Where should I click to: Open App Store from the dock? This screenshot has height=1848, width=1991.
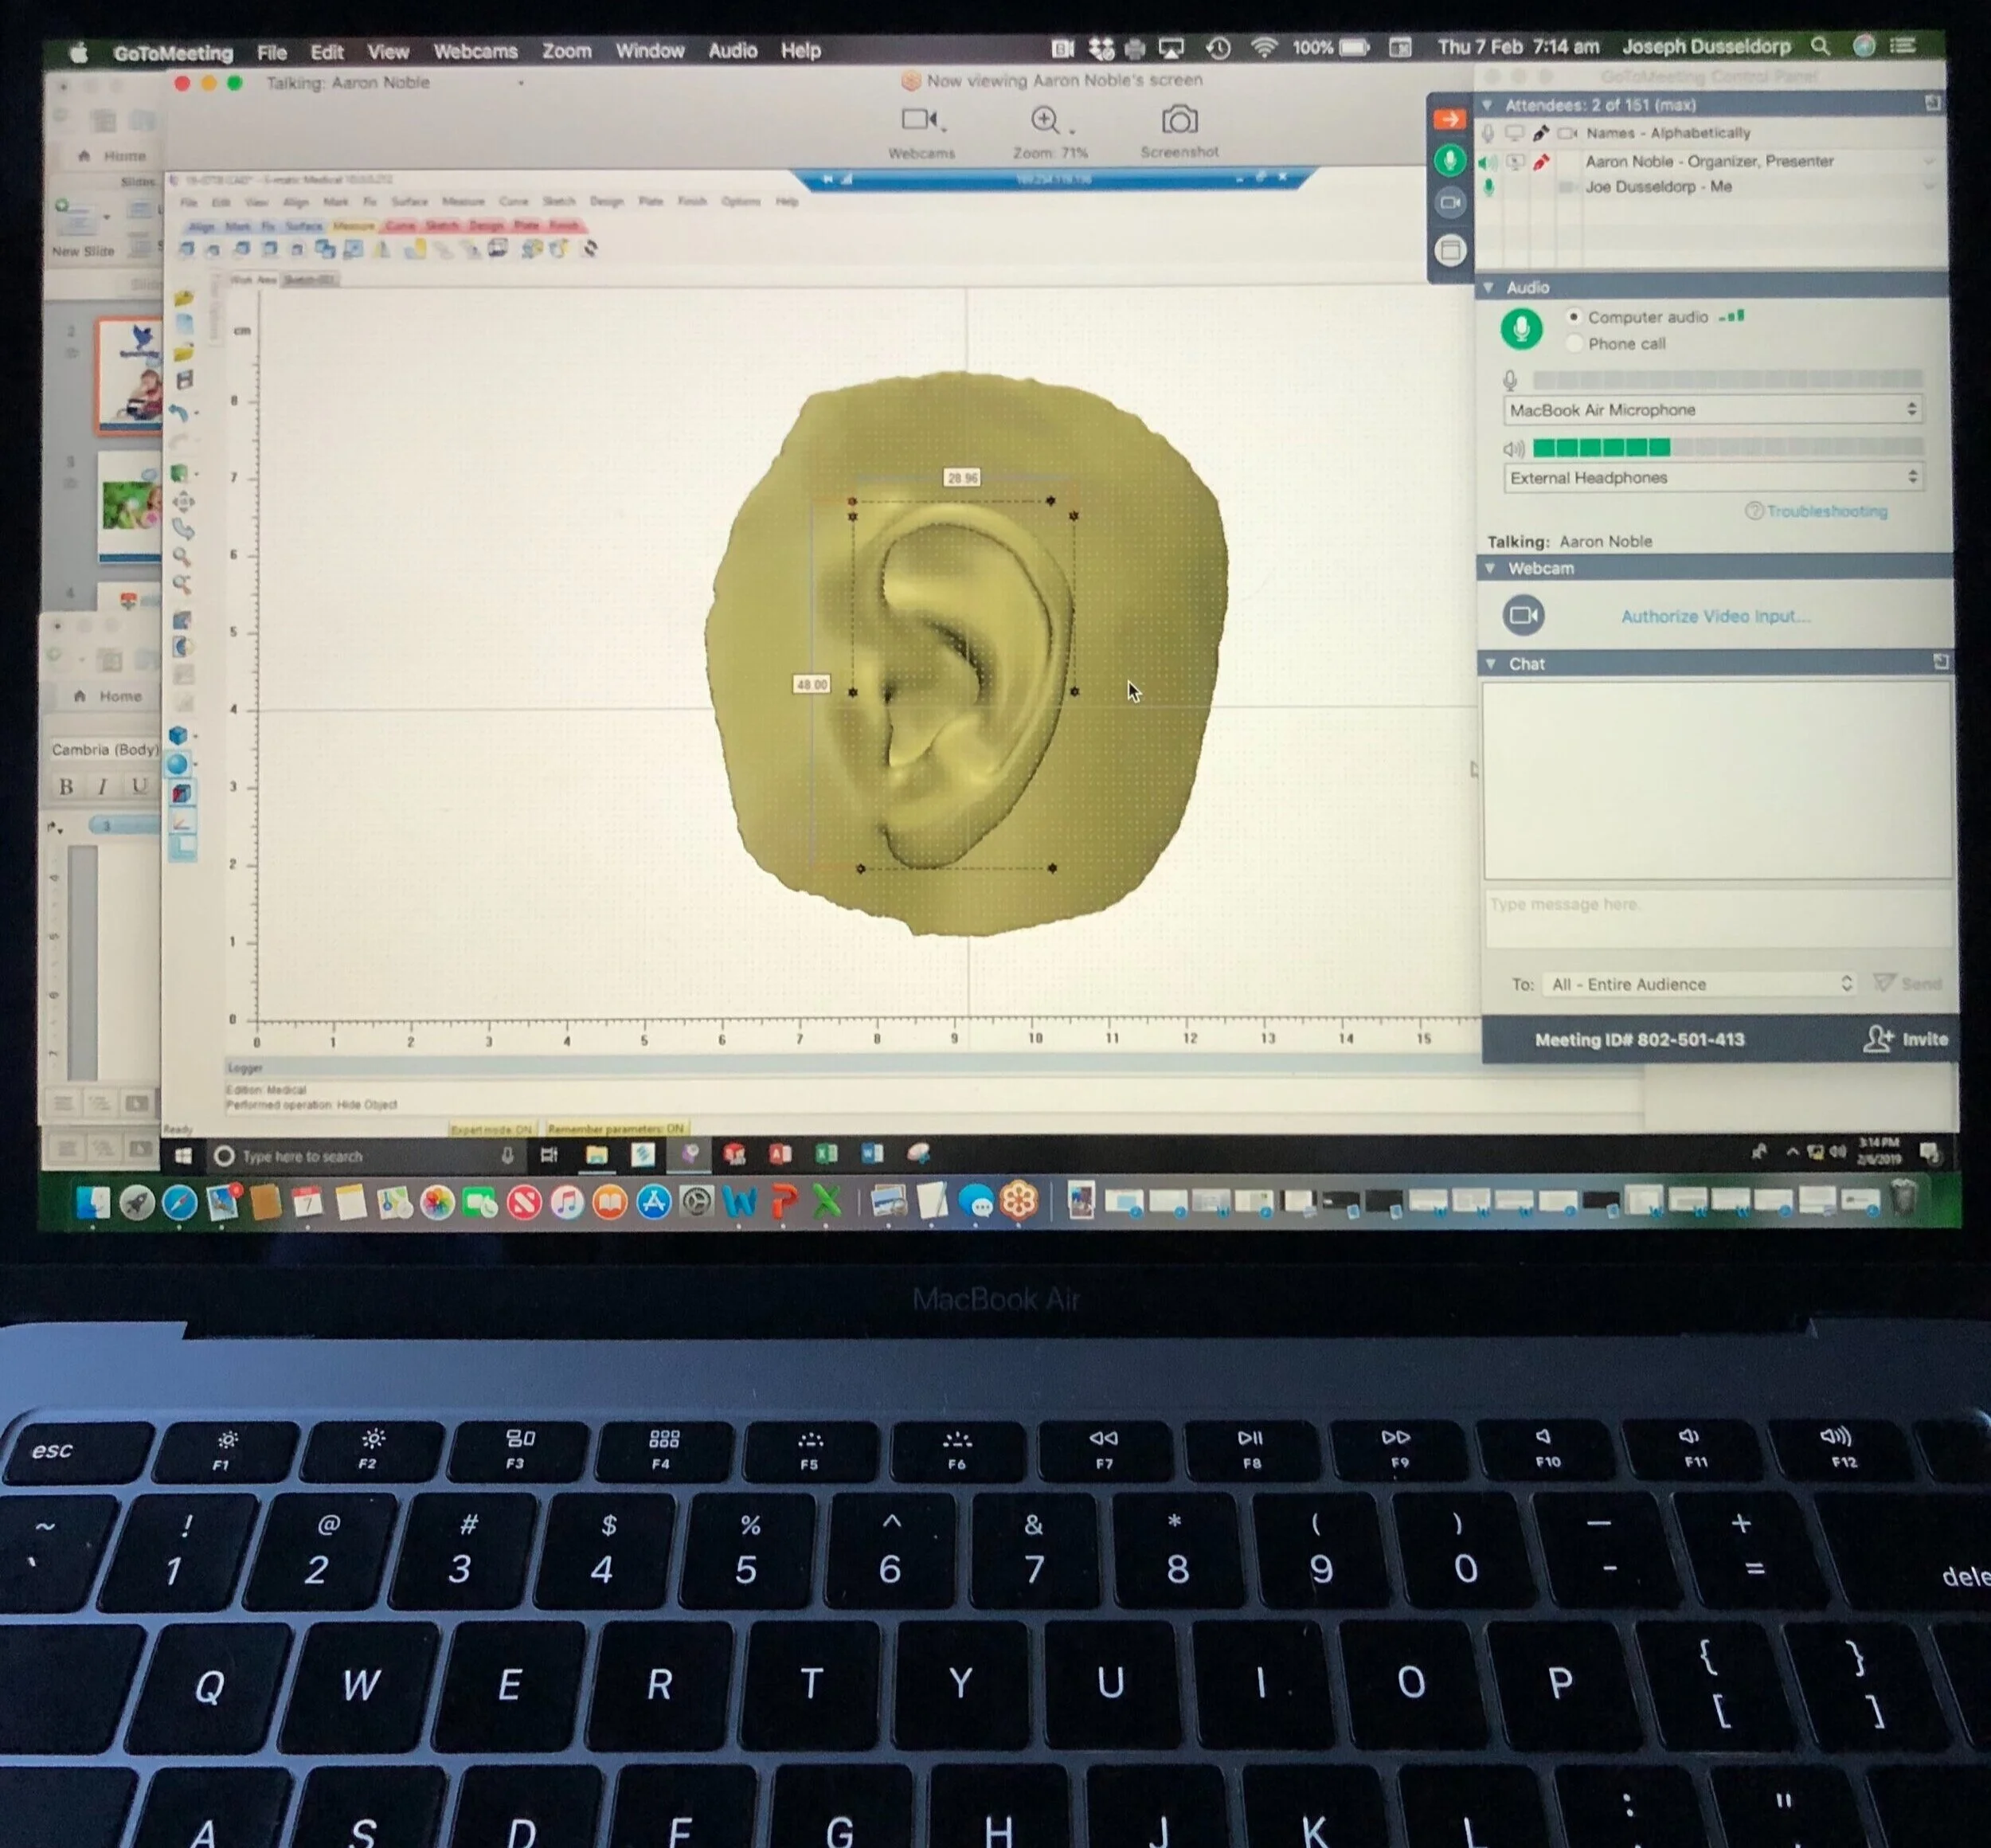[x=653, y=1202]
